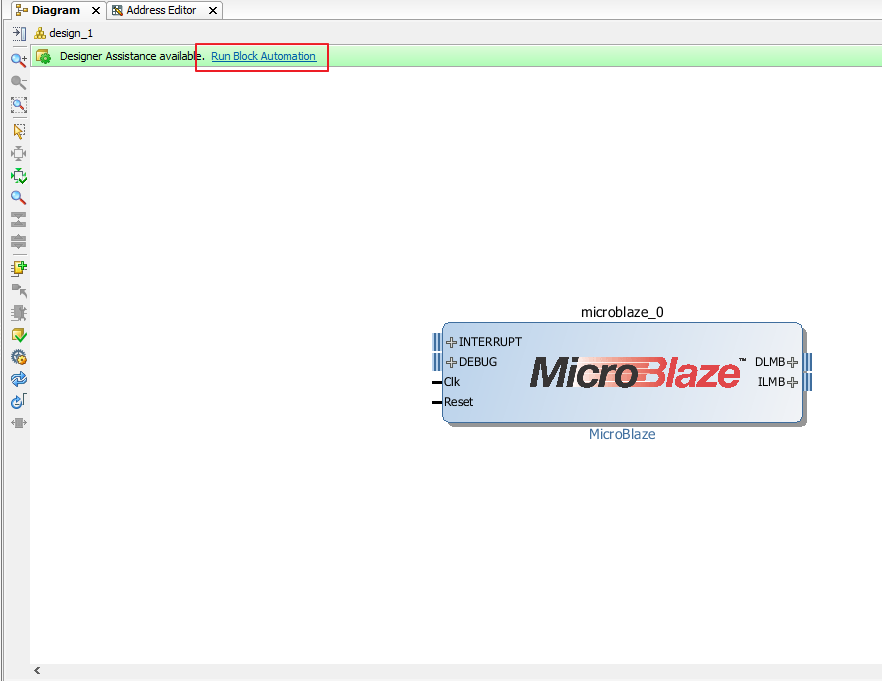Click the grayed Fit Selection icon

coord(19,154)
